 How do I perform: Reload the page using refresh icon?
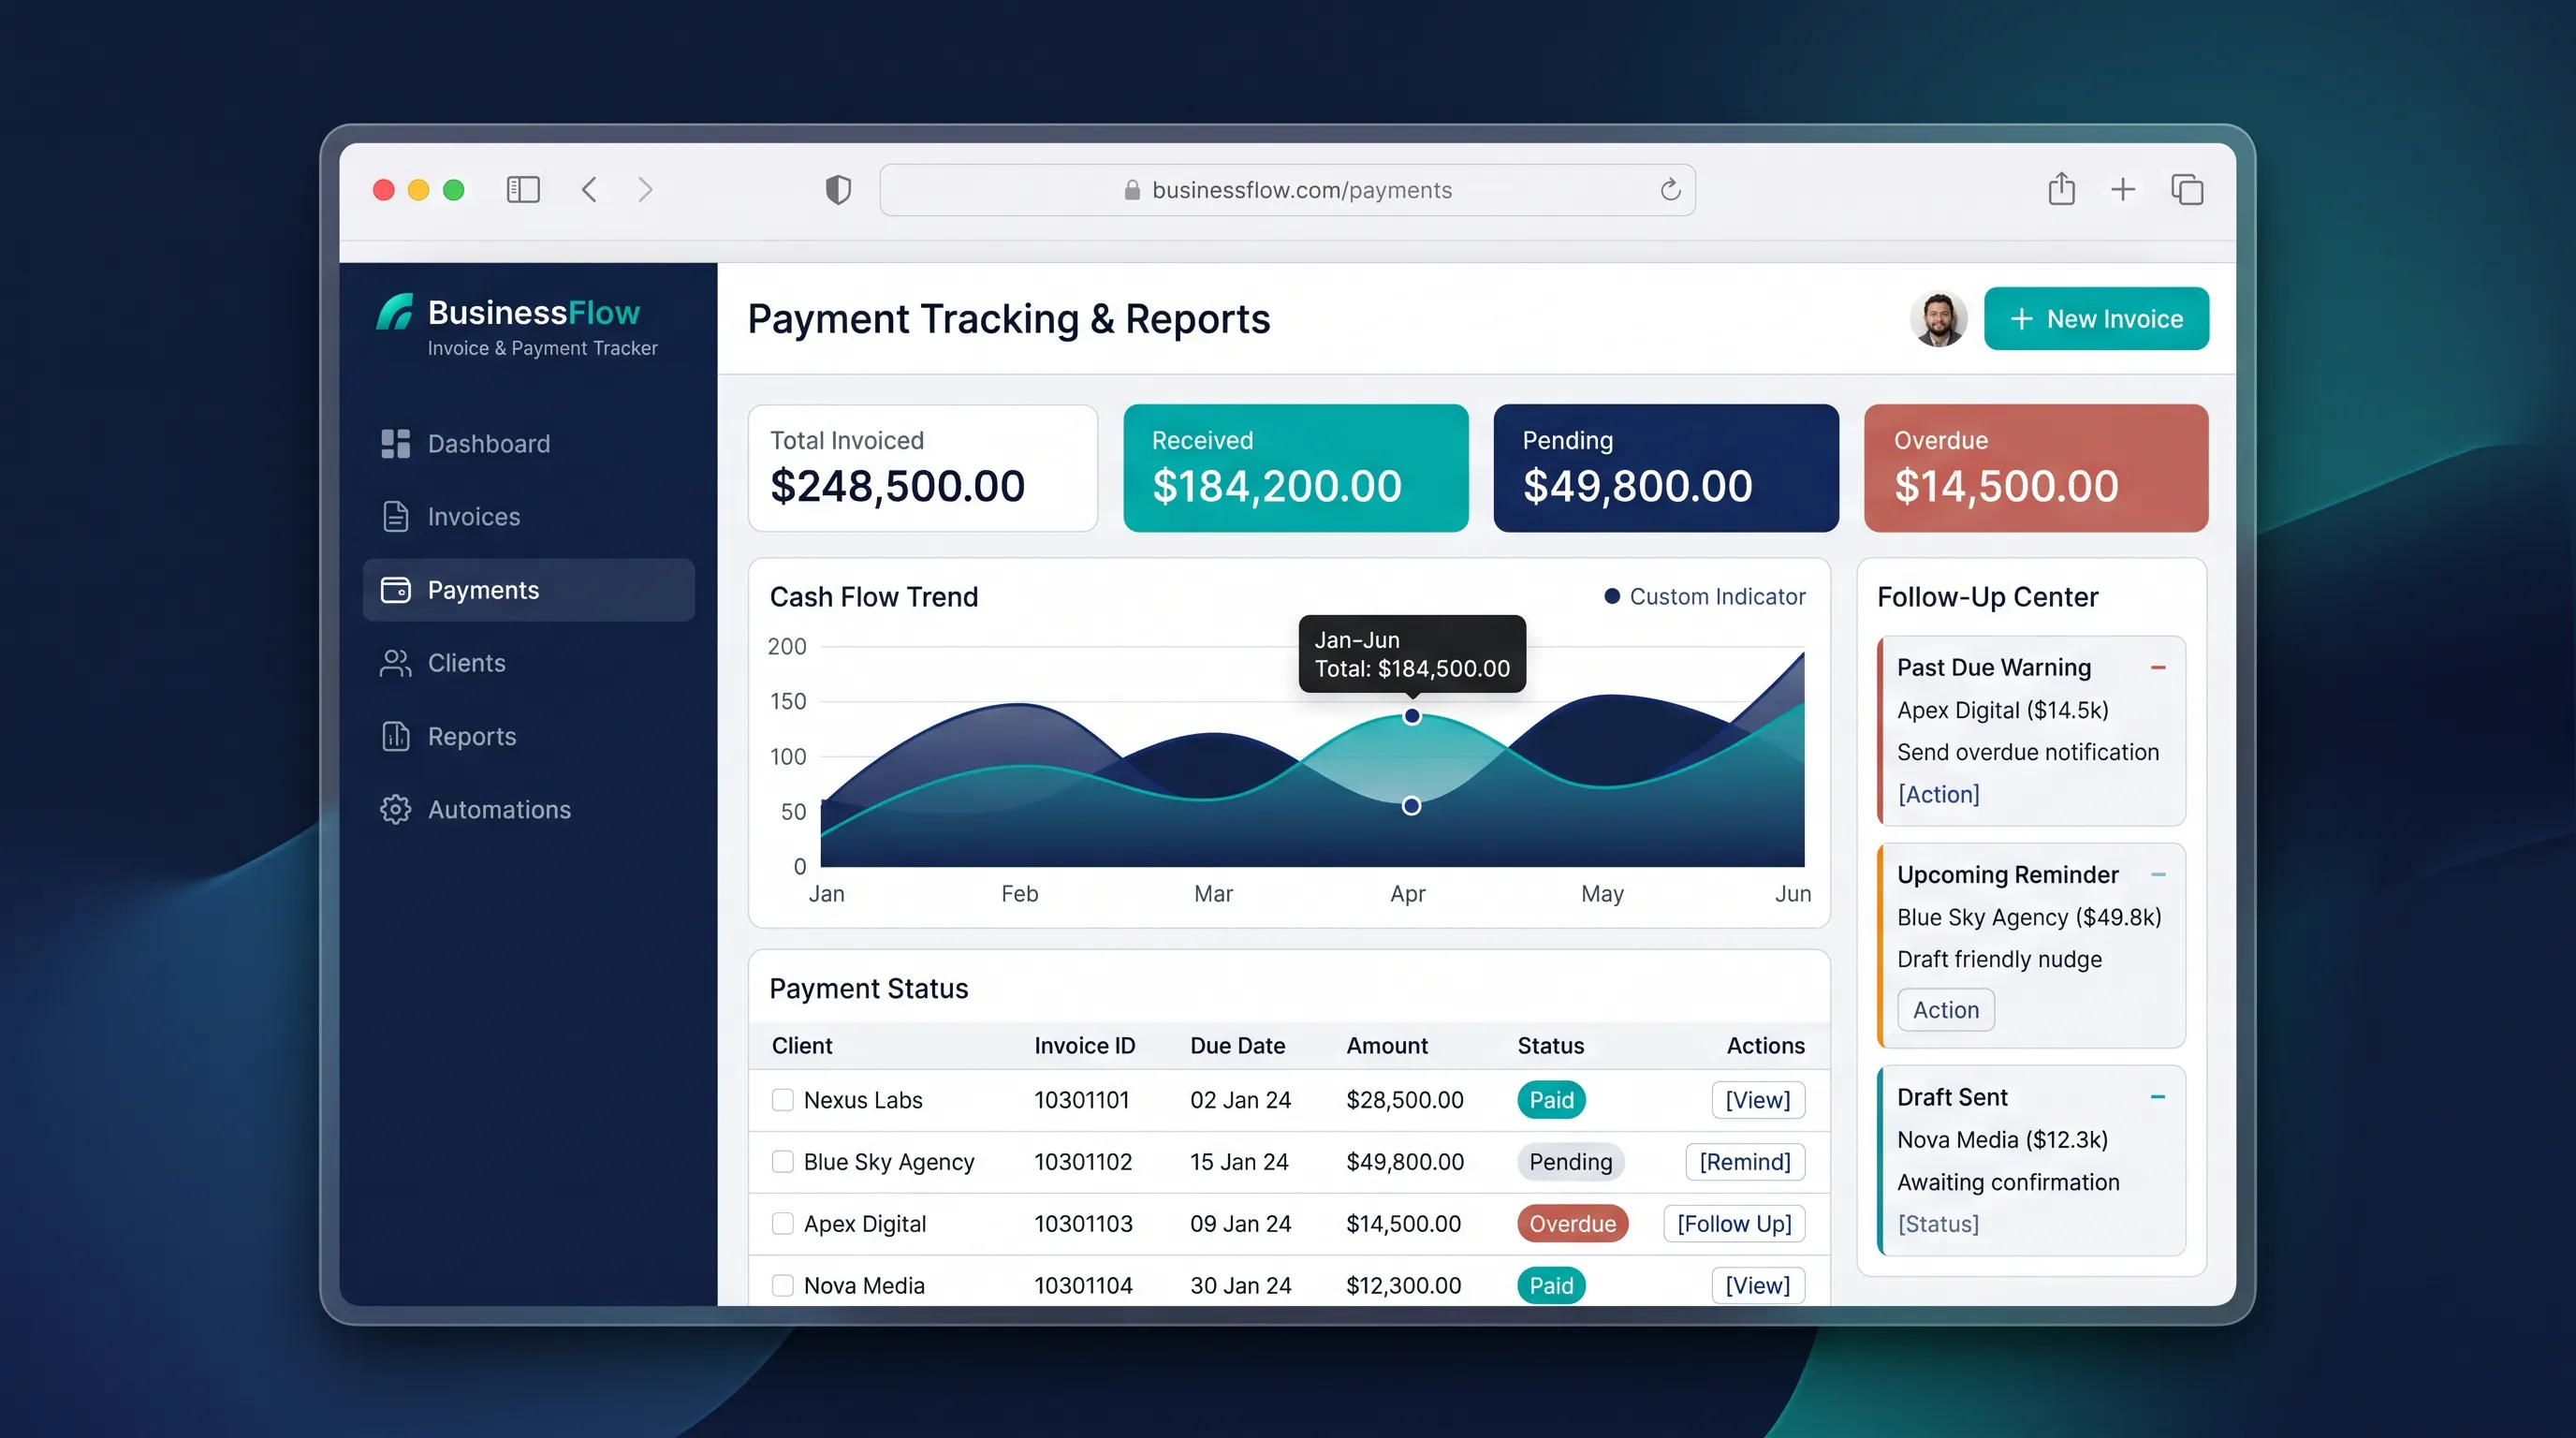click(1670, 190)
